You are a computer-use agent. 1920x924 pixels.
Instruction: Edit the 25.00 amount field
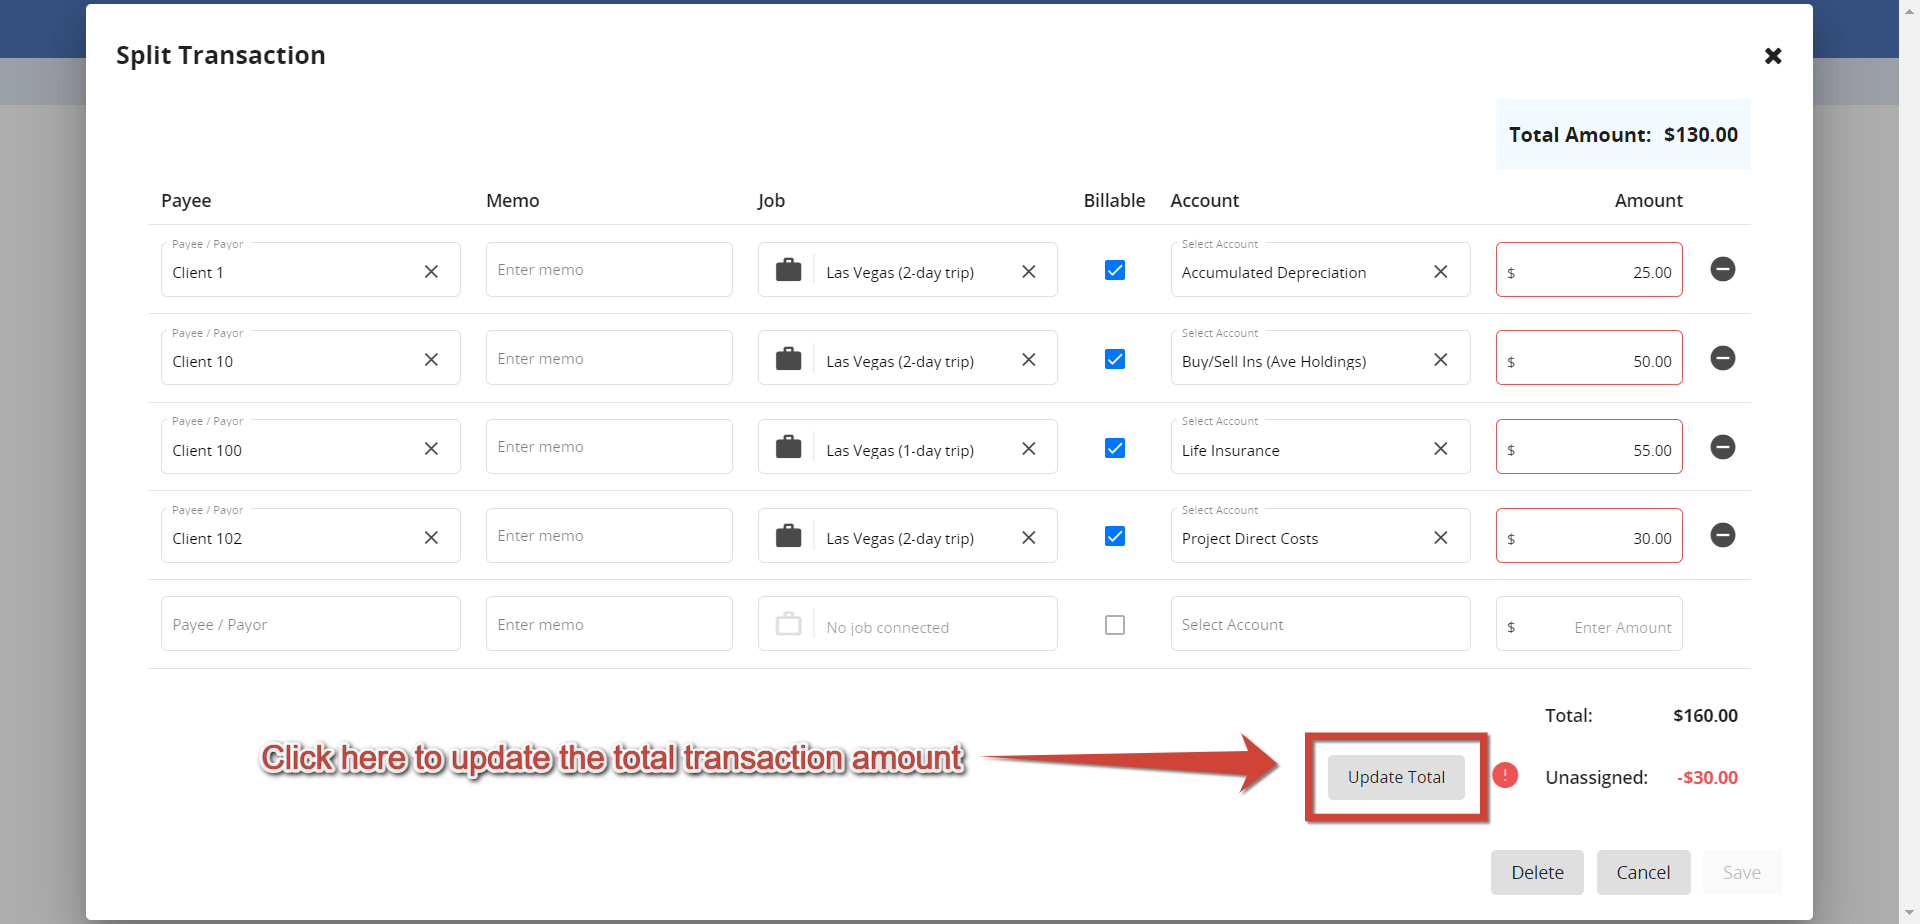pyautogui.click(x=1589, y=270)
